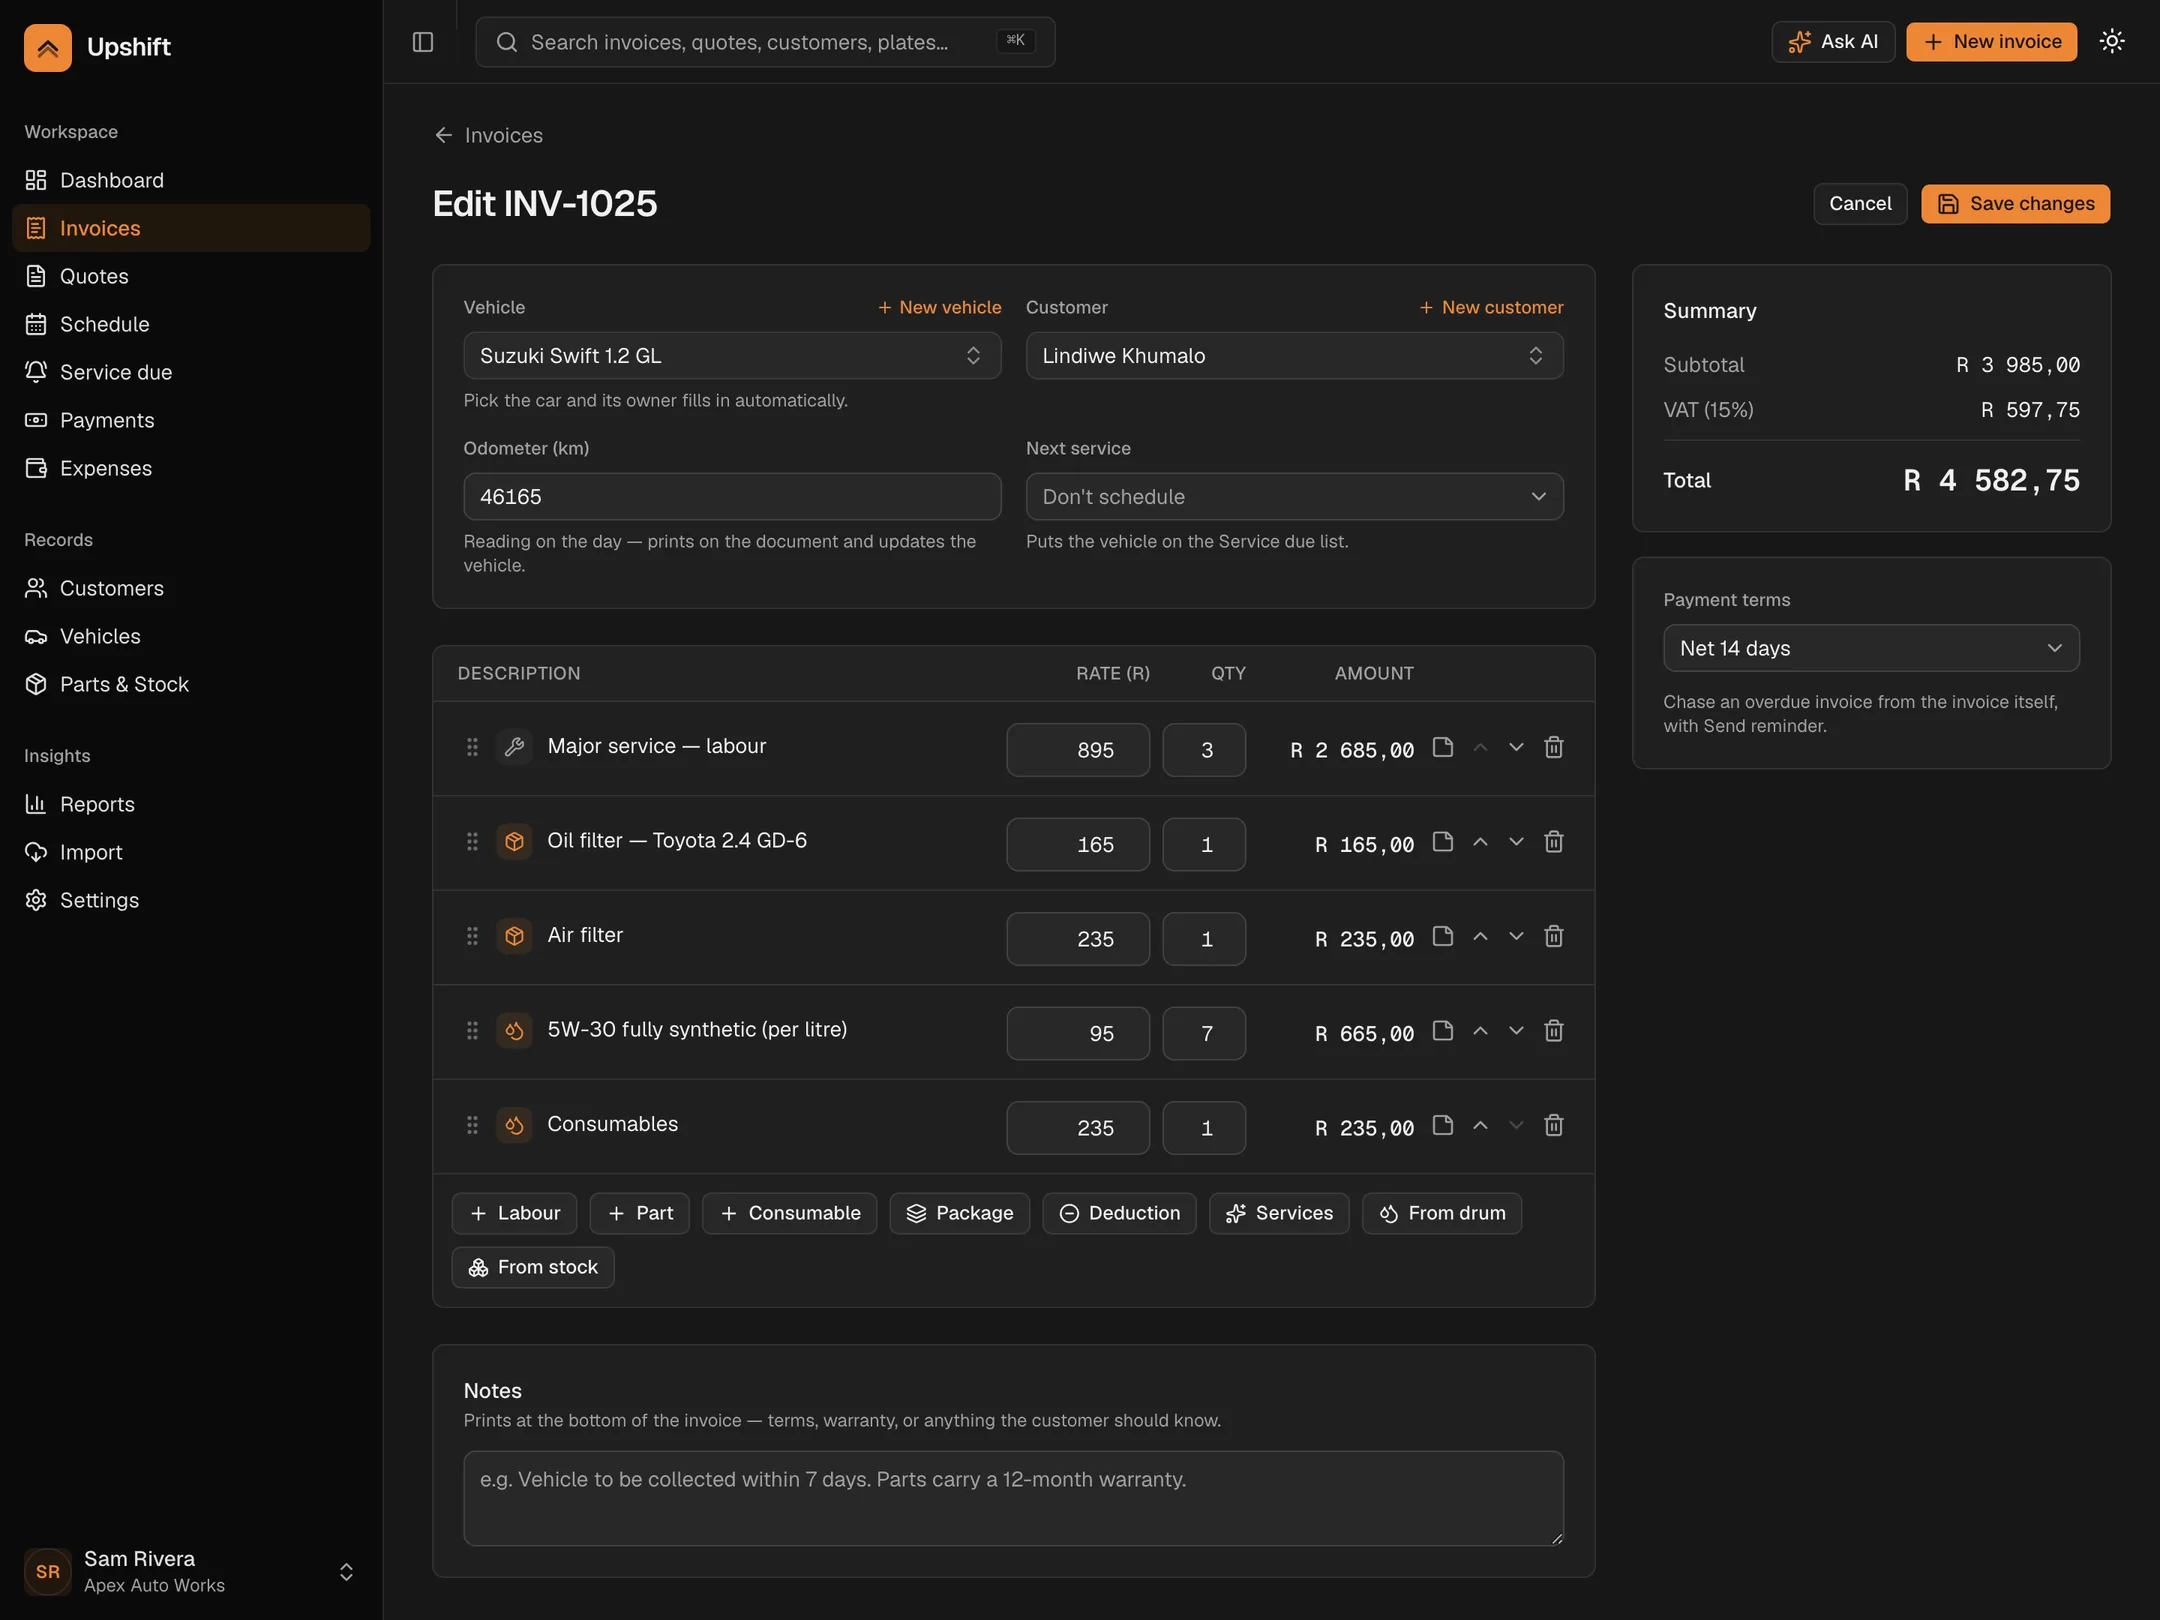Open Payment terms Net 14 days dropdown
Image resolution: width=2160 pixels, height=1620 pixels.
1871,648
